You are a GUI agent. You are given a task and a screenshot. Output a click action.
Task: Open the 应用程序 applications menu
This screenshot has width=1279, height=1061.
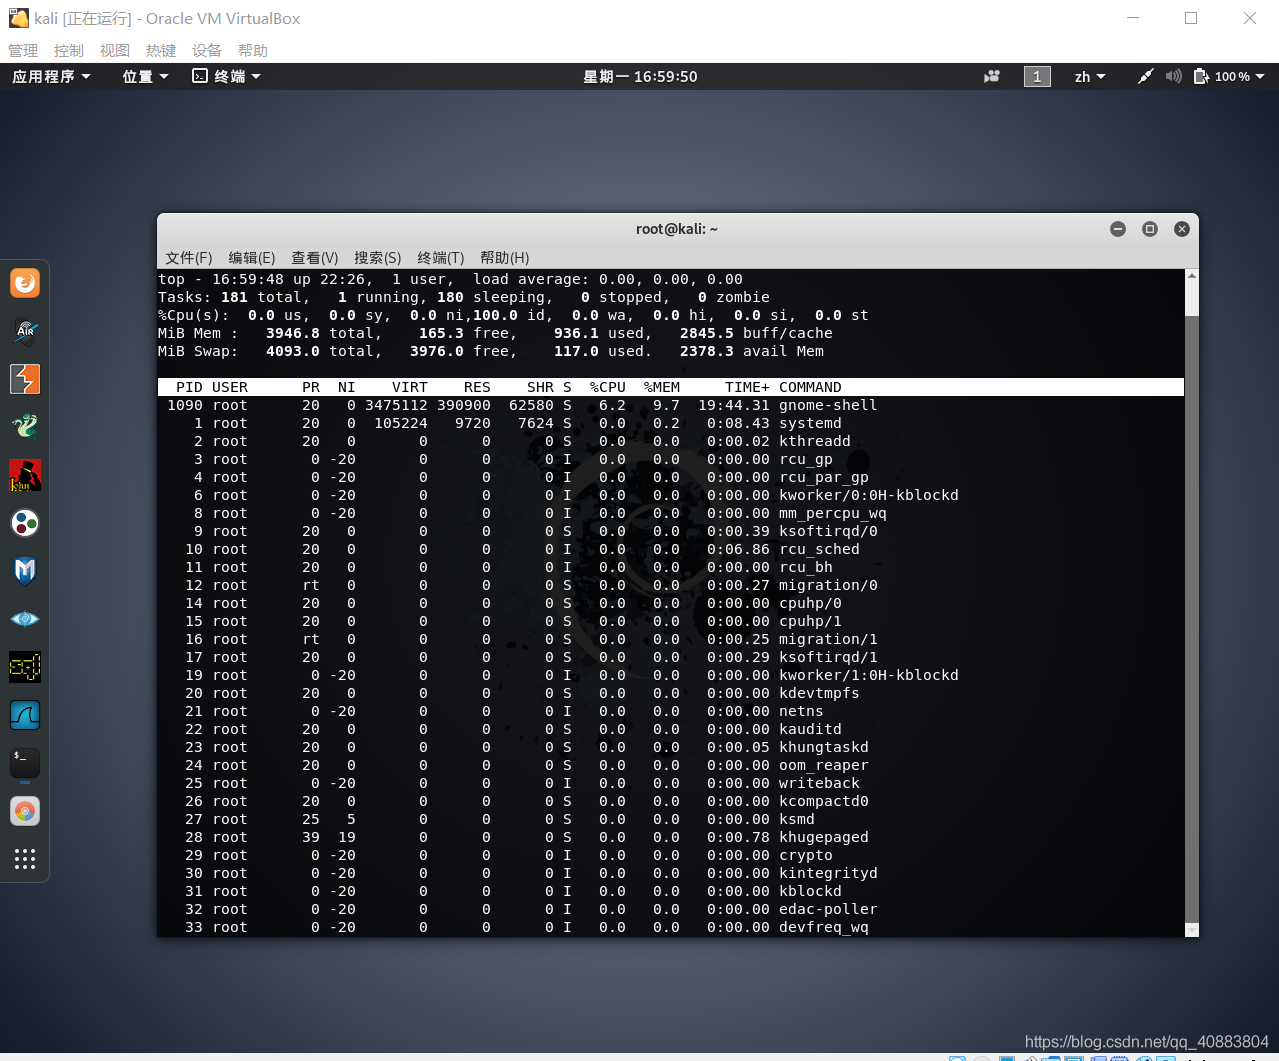(x=51, y=76)
